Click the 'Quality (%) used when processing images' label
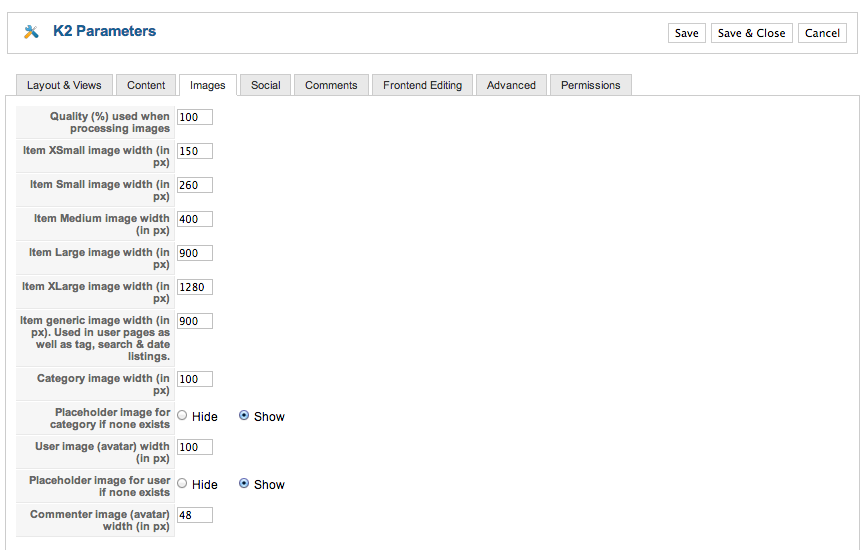Screen dimensions: 865x550 pyautogui.click(x=110, y=122)
